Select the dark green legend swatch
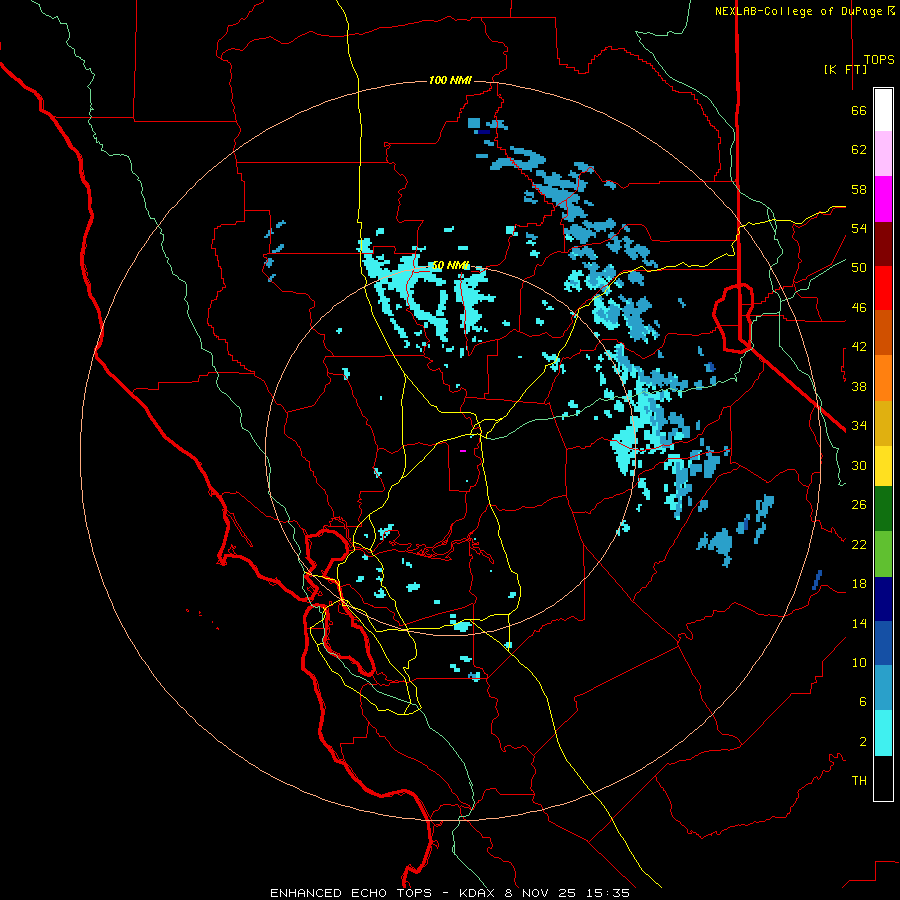Viewport: 900px width, 900px height. [883, 509]
